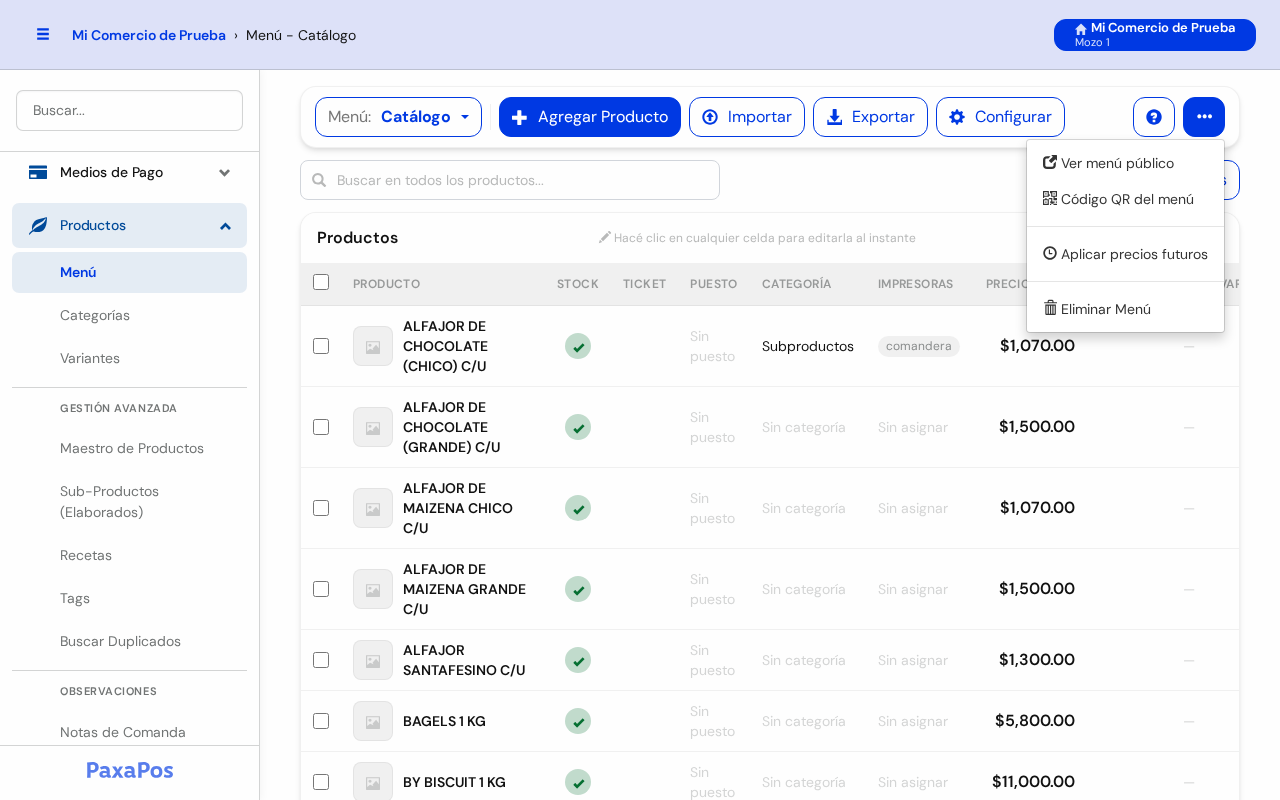Screen dimensions: 1280x800
Task: Open Configurar settings button
Action: pos(1000,117)
